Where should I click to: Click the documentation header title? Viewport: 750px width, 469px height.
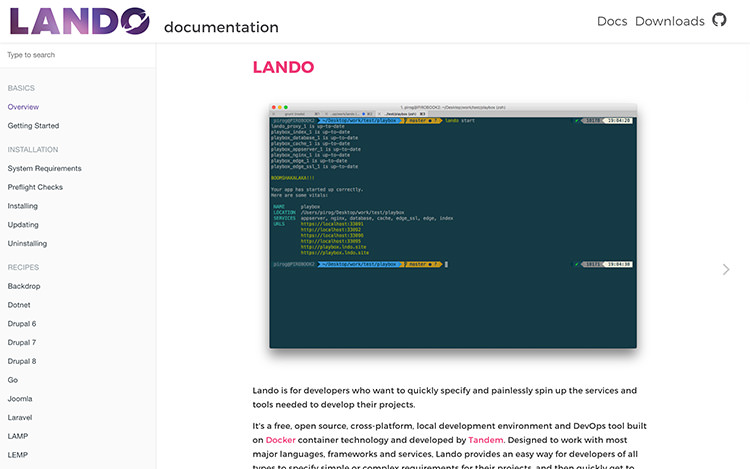point(221,27)
